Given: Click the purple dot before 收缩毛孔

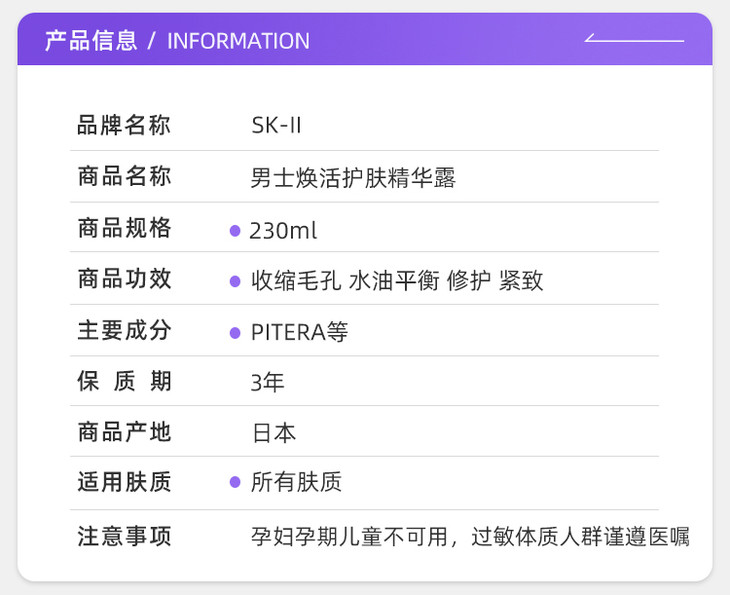Looking at the screenshot, I should pyautogui.click(x=235, y=281).
